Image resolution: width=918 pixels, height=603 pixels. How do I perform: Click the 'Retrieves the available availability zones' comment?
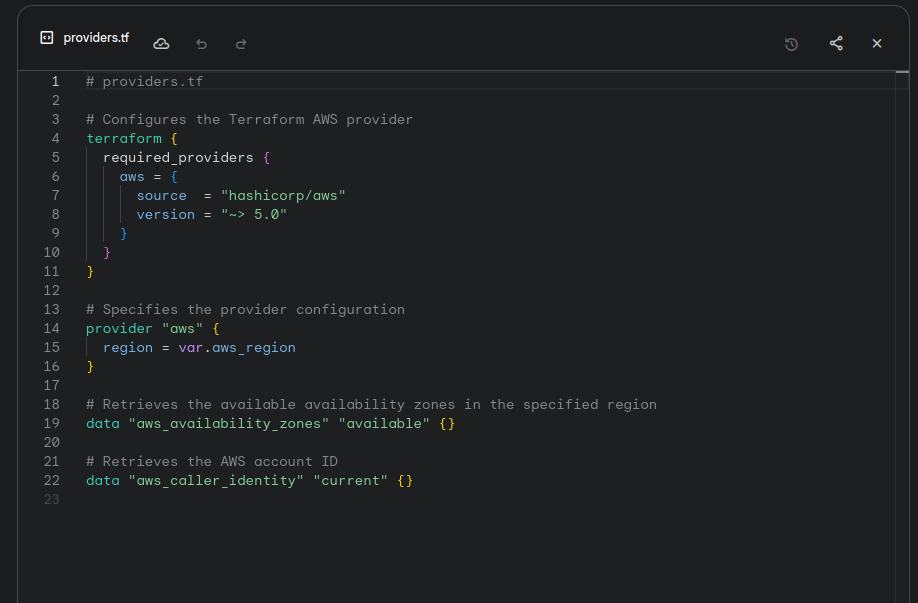371,405
